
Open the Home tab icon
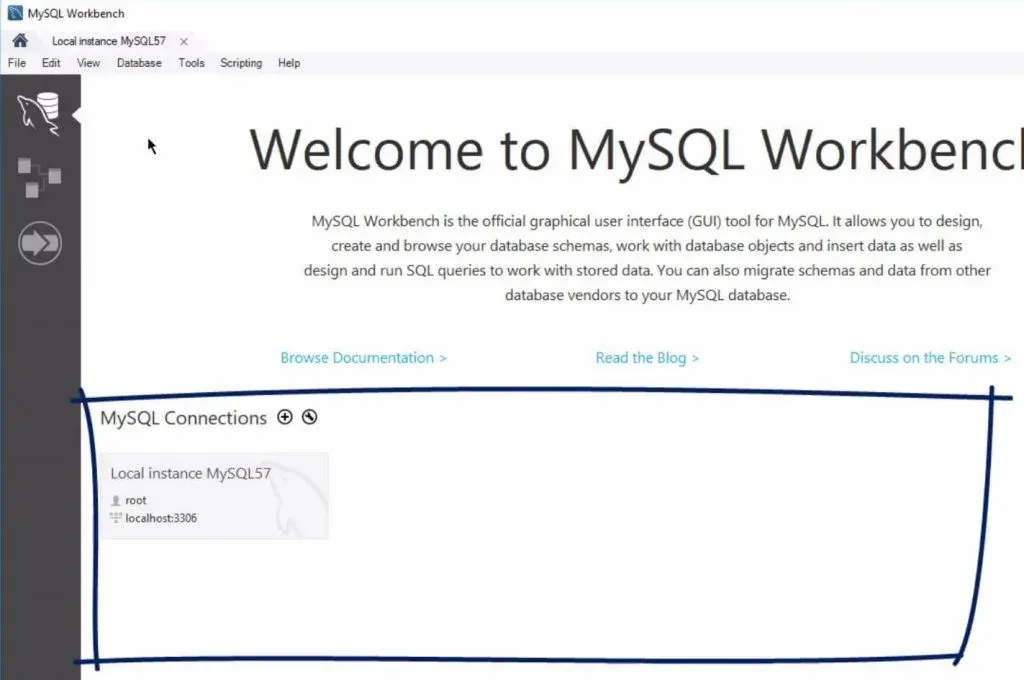tap(19, 41)
